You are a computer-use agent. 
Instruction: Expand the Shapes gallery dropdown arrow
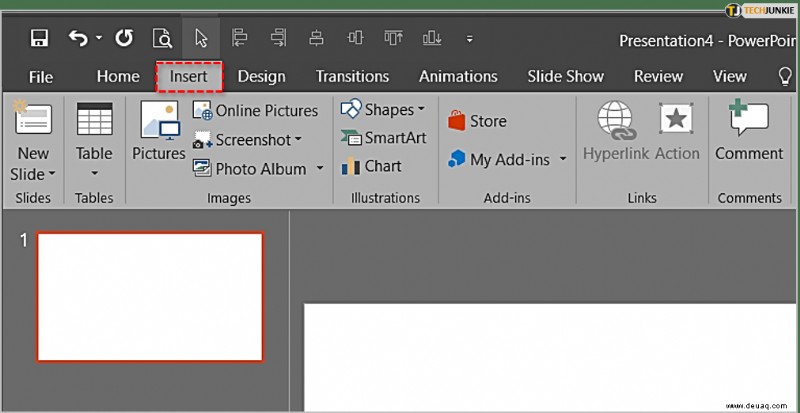click(421, 109)
